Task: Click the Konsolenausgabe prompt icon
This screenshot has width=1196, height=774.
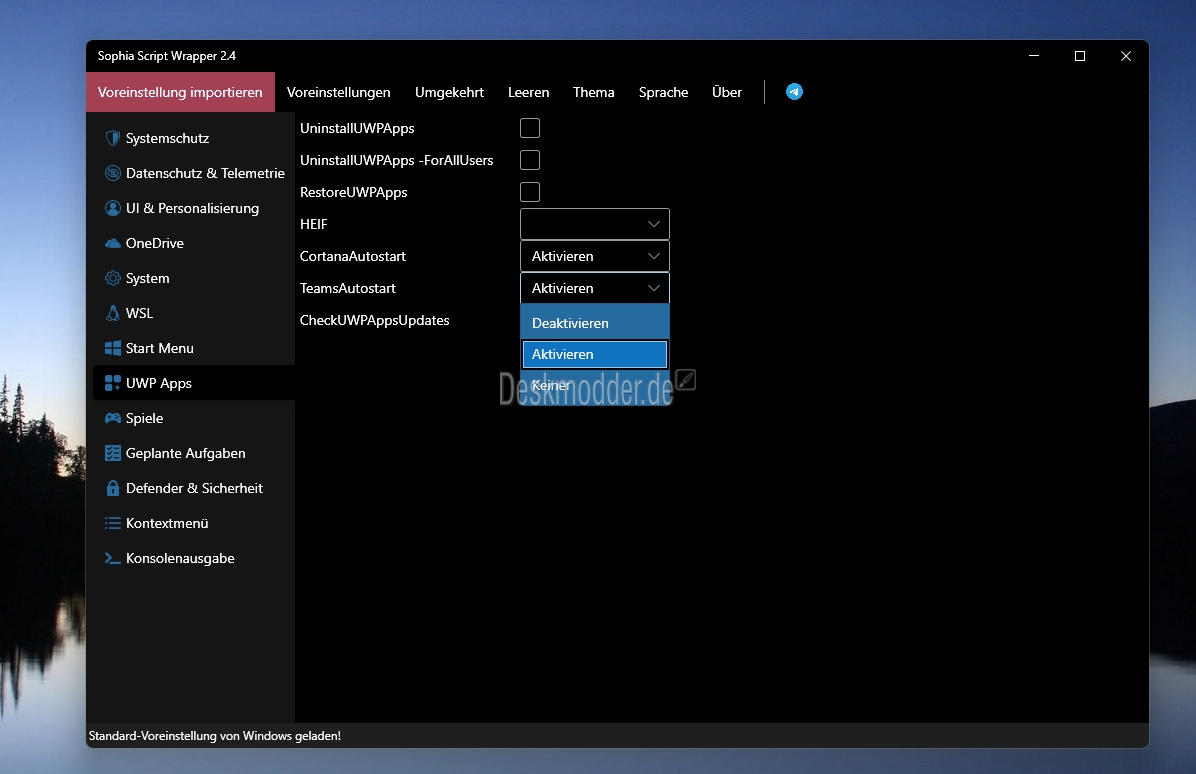Action: 113,558
